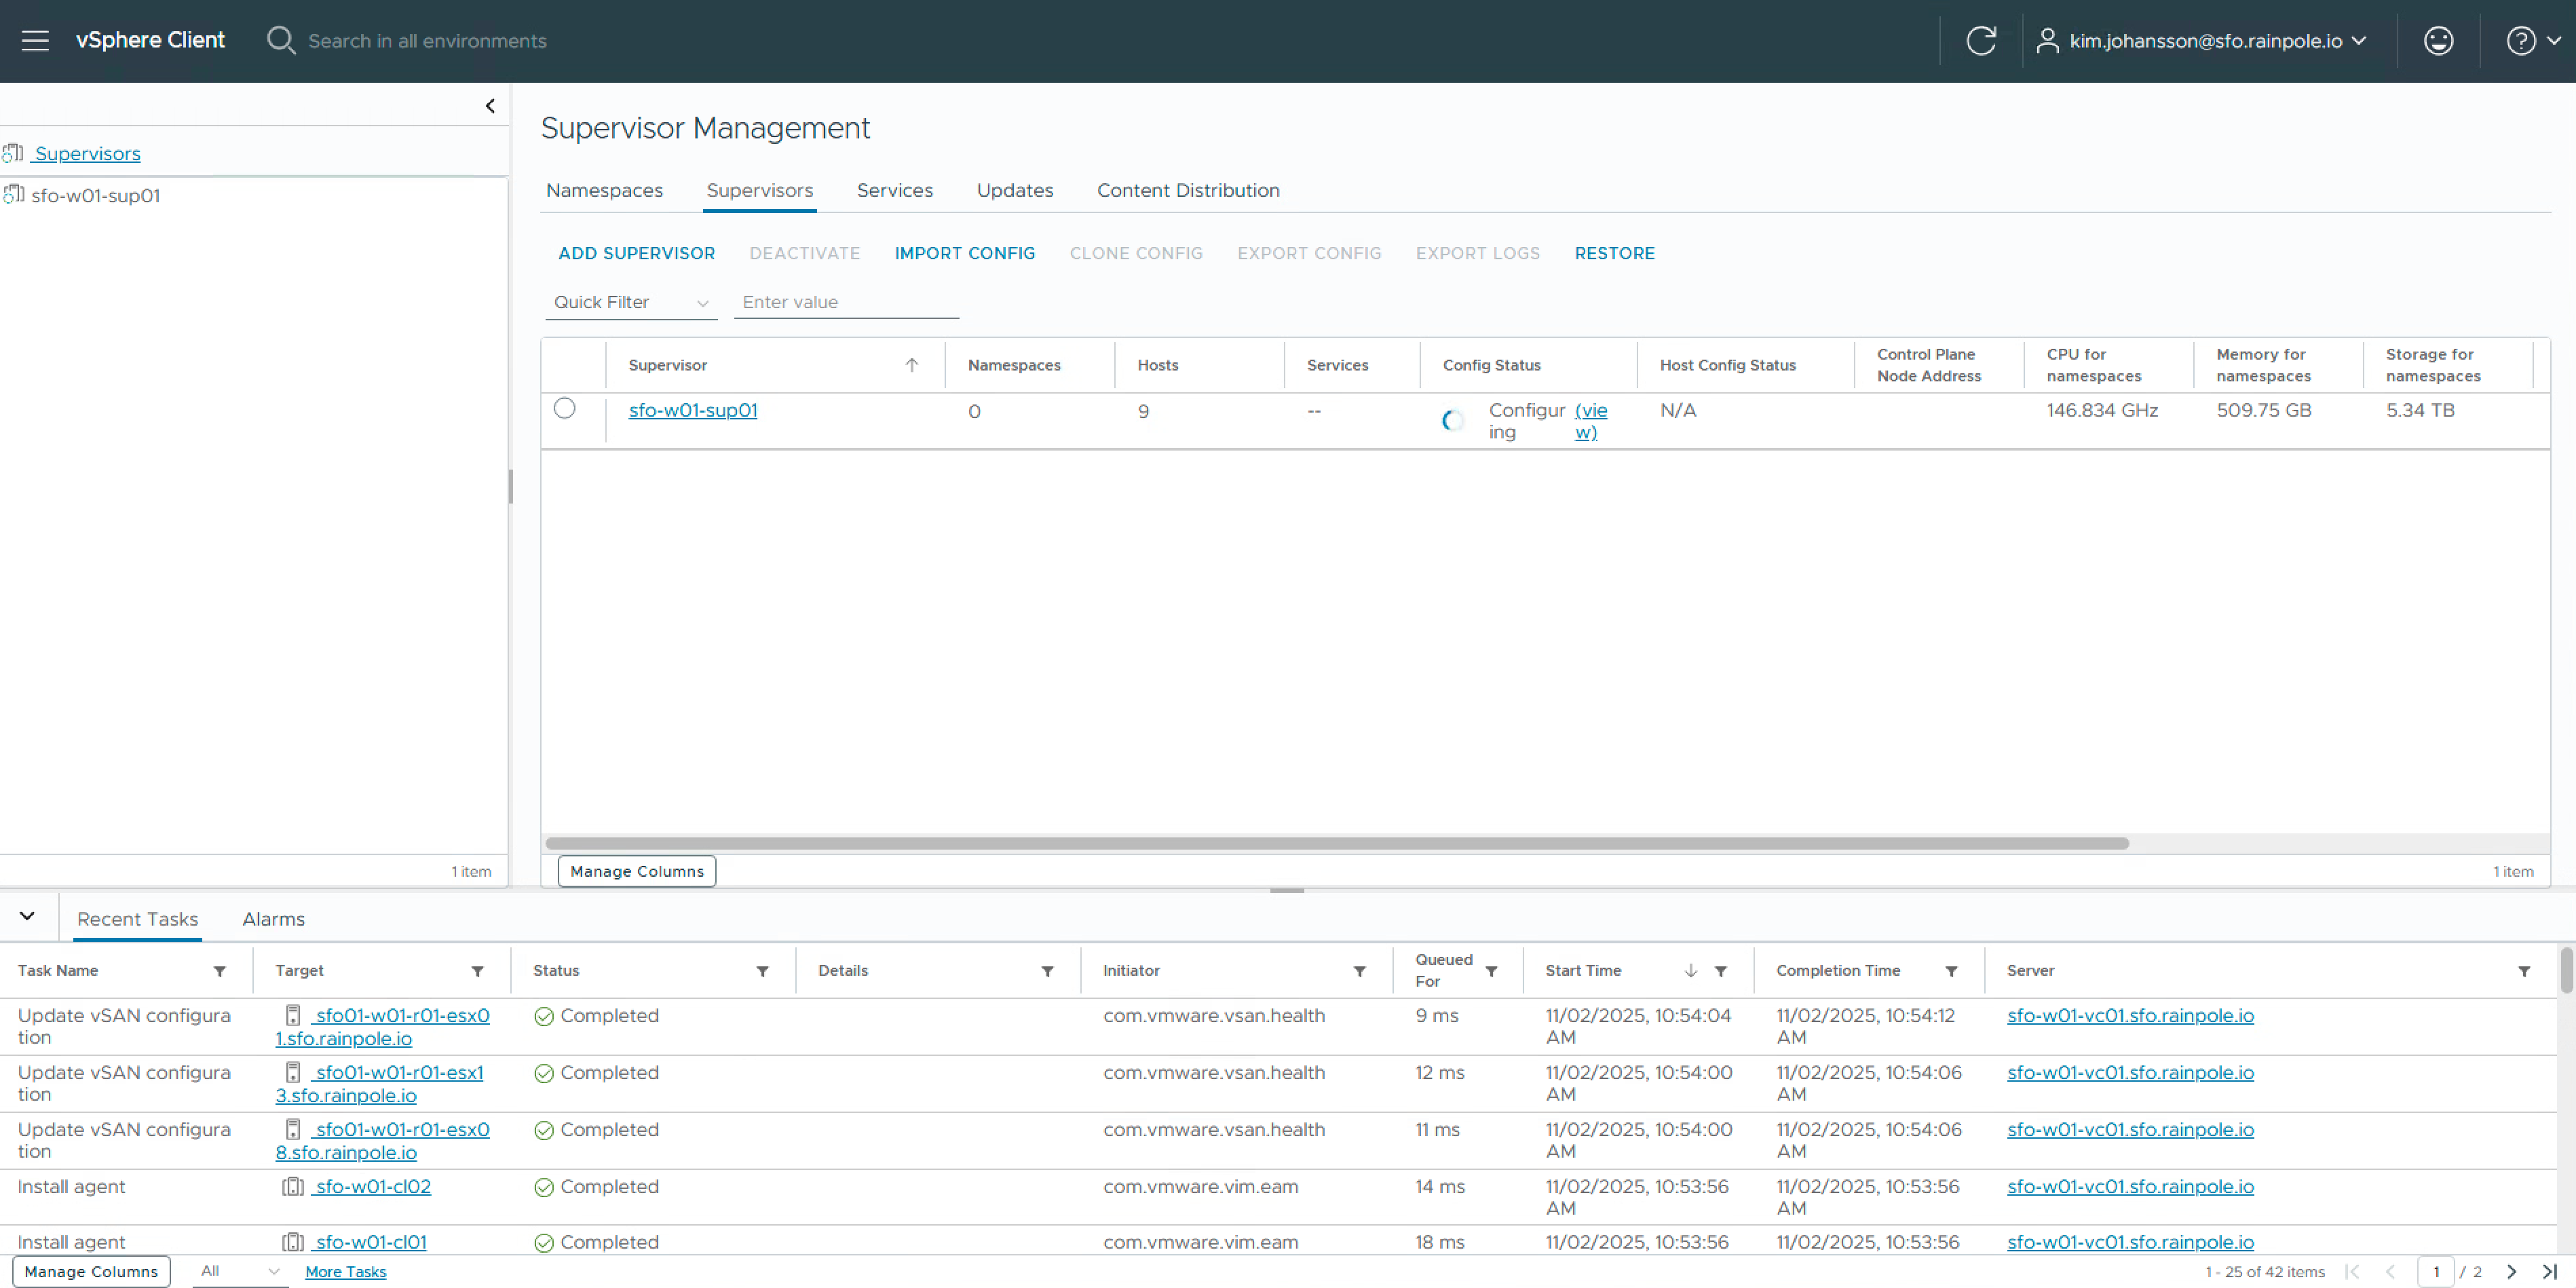Refresh the vSphere Client view
This screenshot has height=1288, width=2576.
[1981, 40]
